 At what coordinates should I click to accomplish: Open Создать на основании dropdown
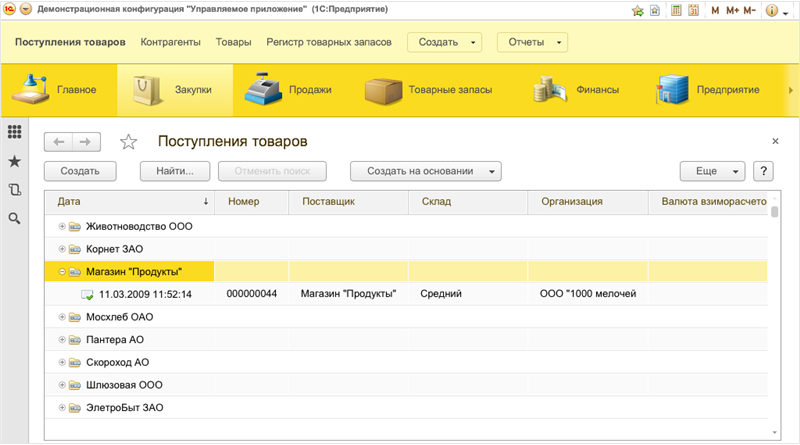pyautogui.click(x=426, y=171)
